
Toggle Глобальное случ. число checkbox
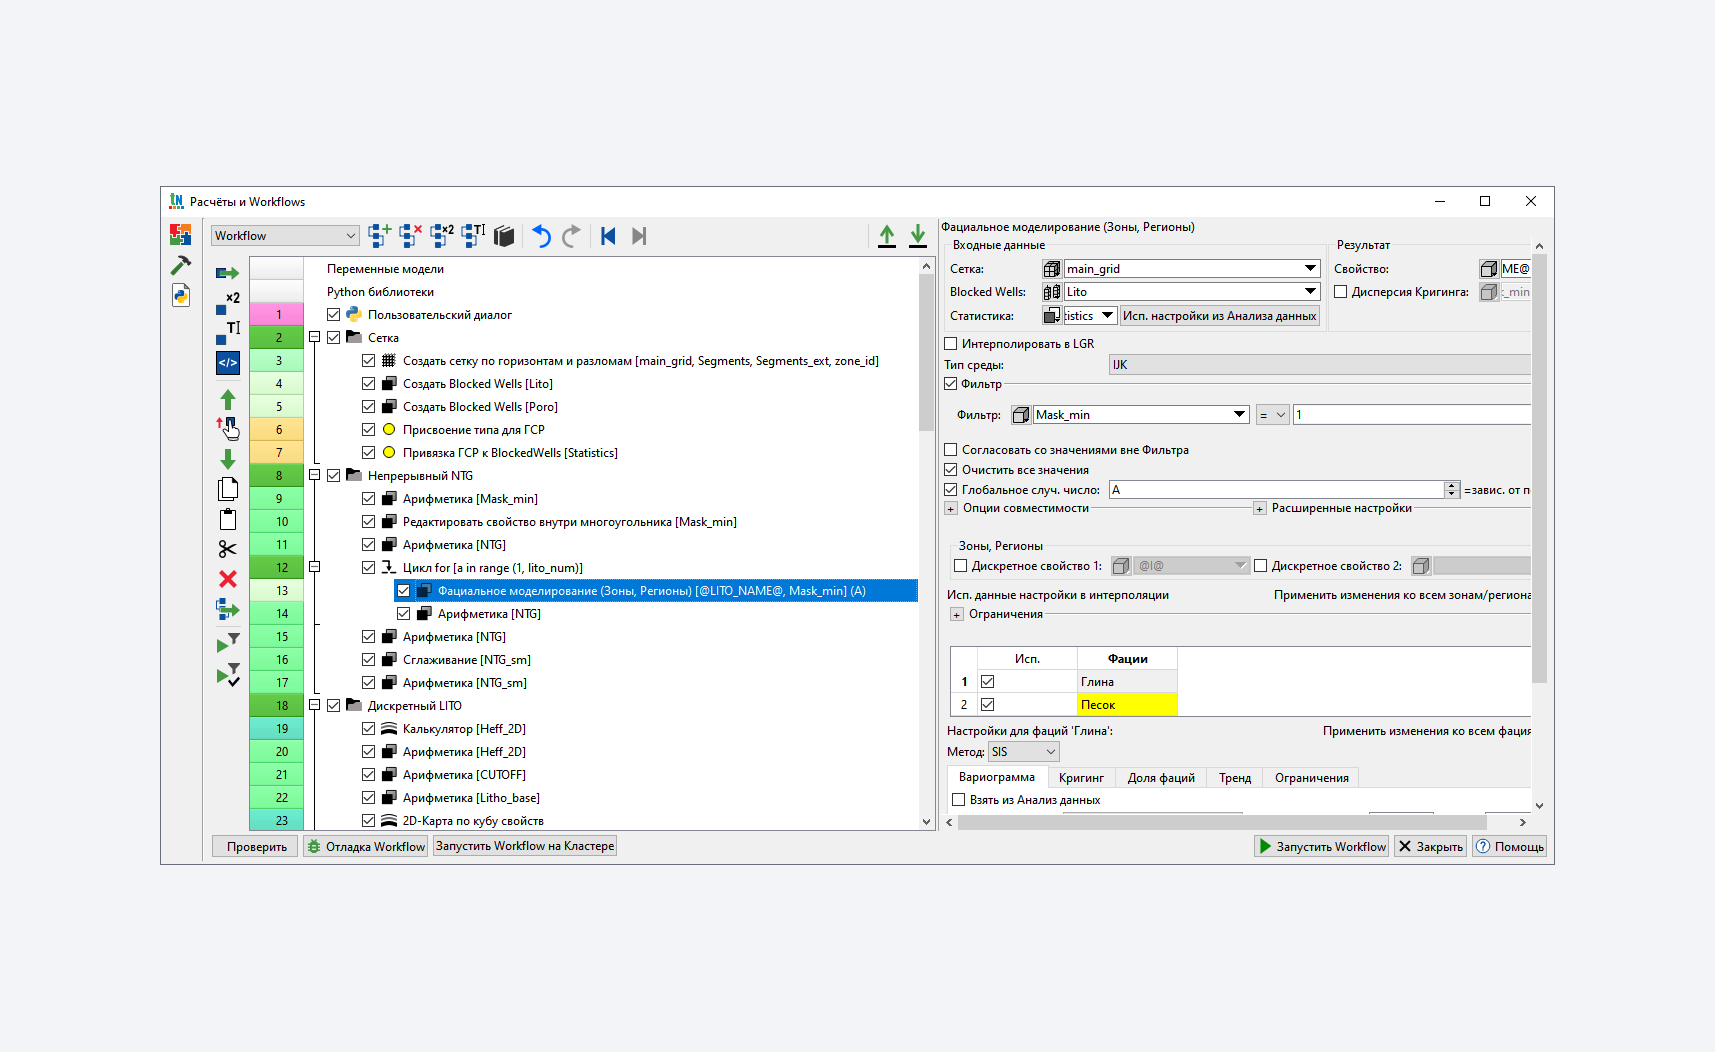pos(951,490)
